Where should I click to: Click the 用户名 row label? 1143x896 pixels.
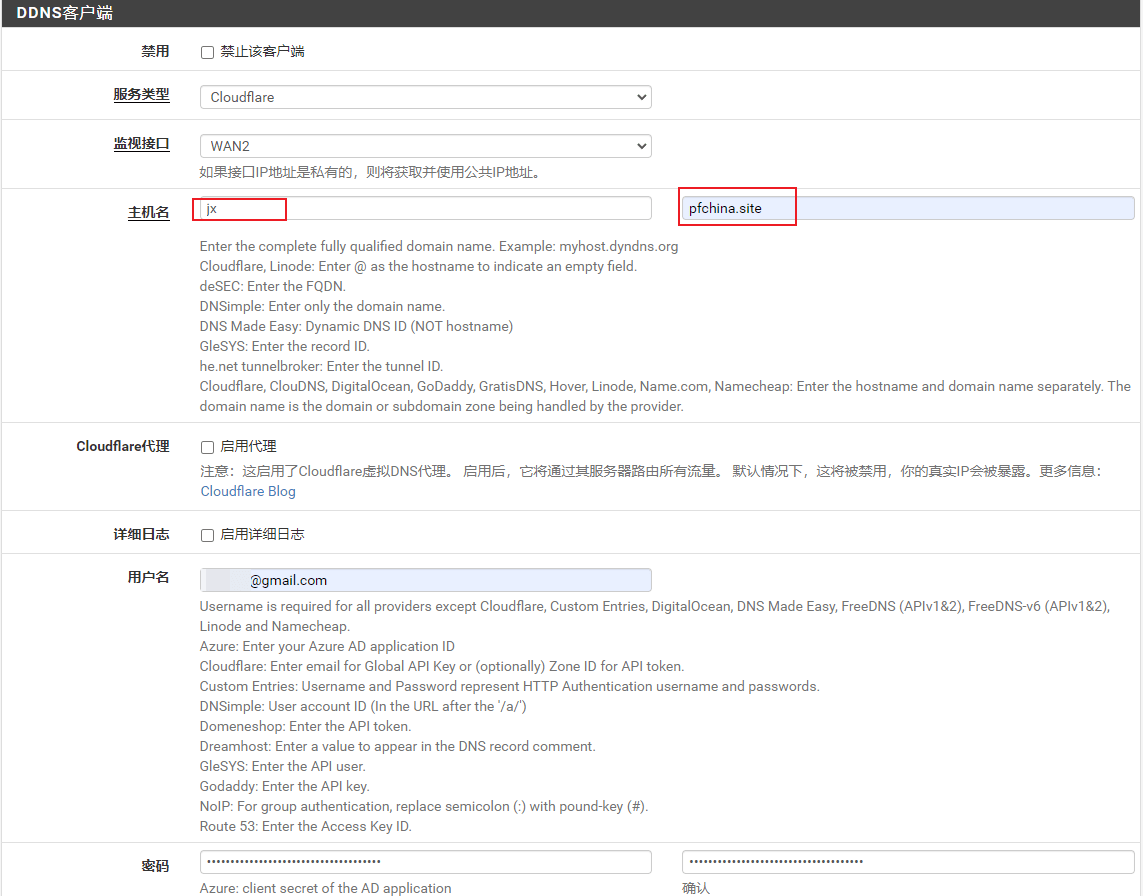tap(148, 577)
